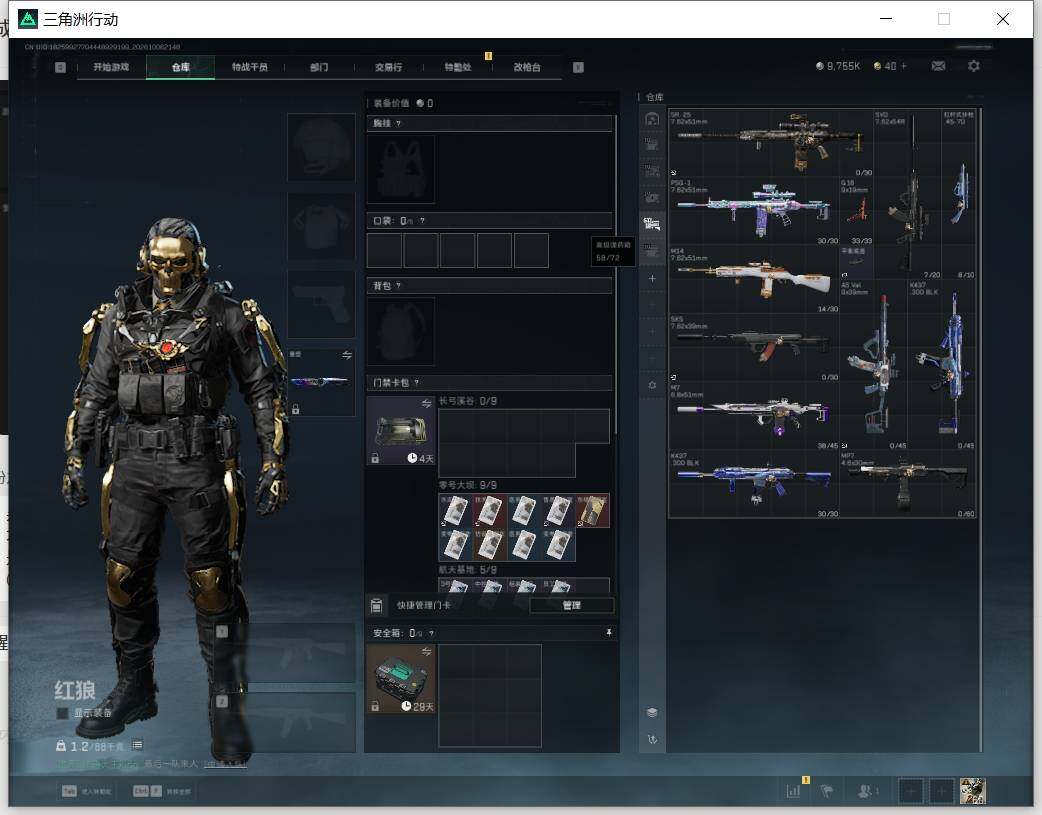Open the 部门 tab
The width and height of the screenshot is (1042, 815).
tap(319, 67)
